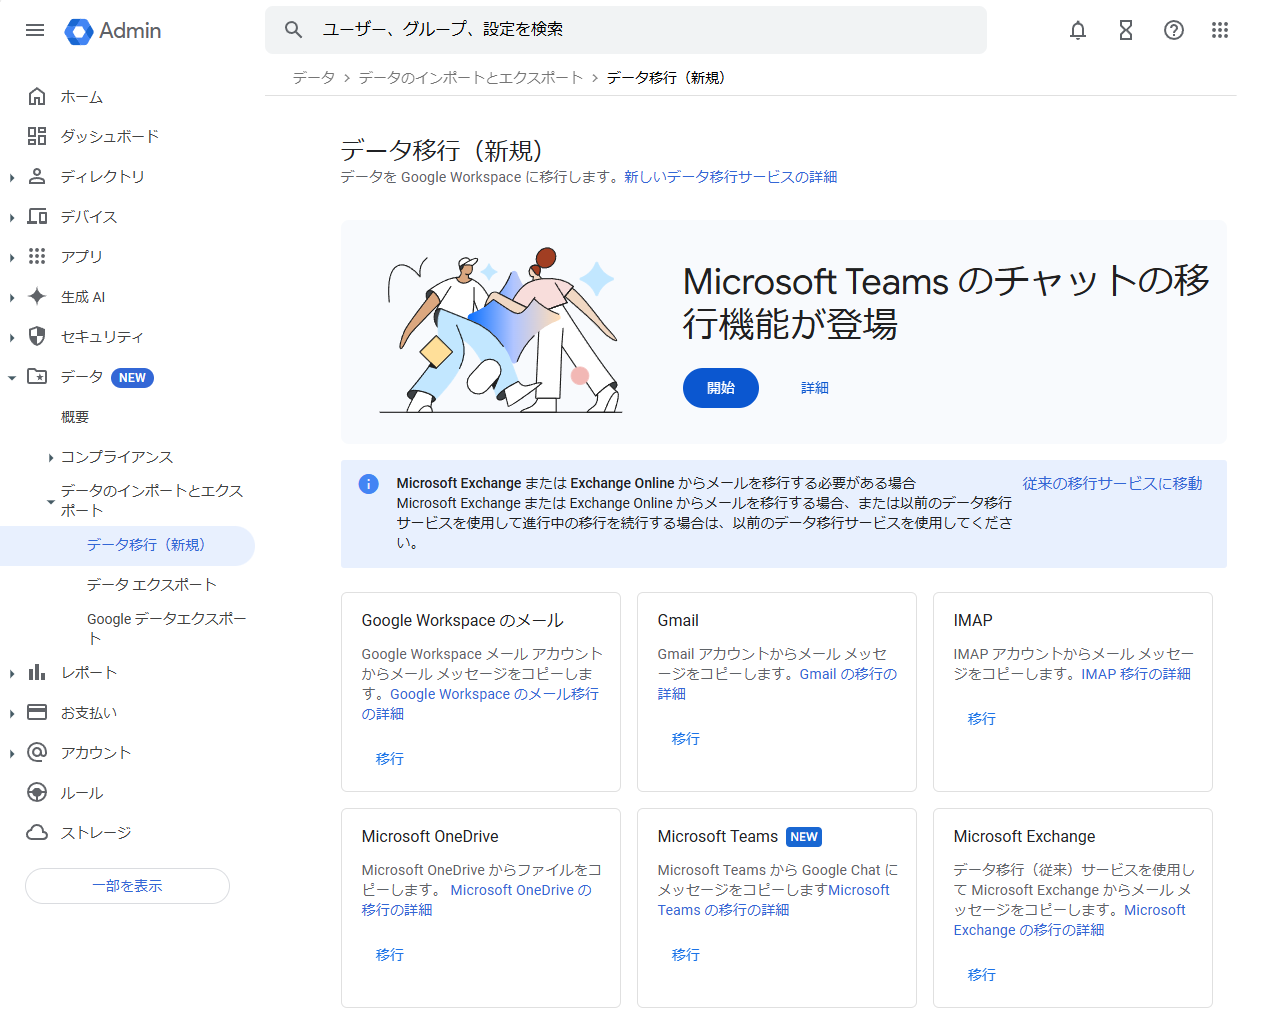Image resolution: width=1280 pixels, height=1024 pixels.
Task: Collapse the データのインポートとエクスポート section
Action: (x=50, y=501)
